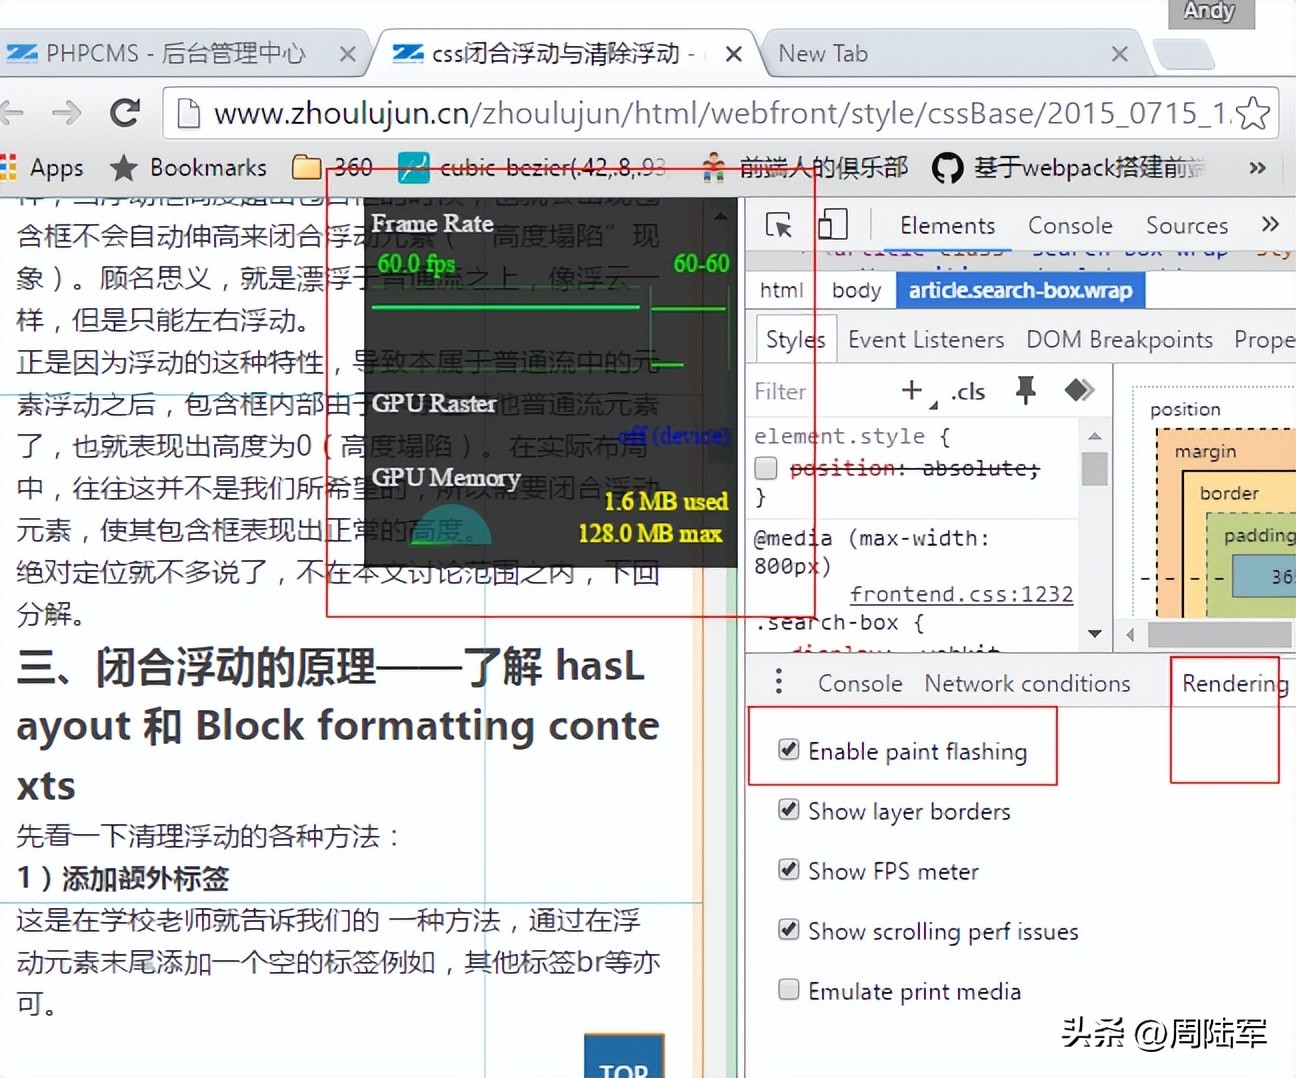Open the frontend.css:1232 source link
Viewport: 1296px width, 1078px height.
961,593
